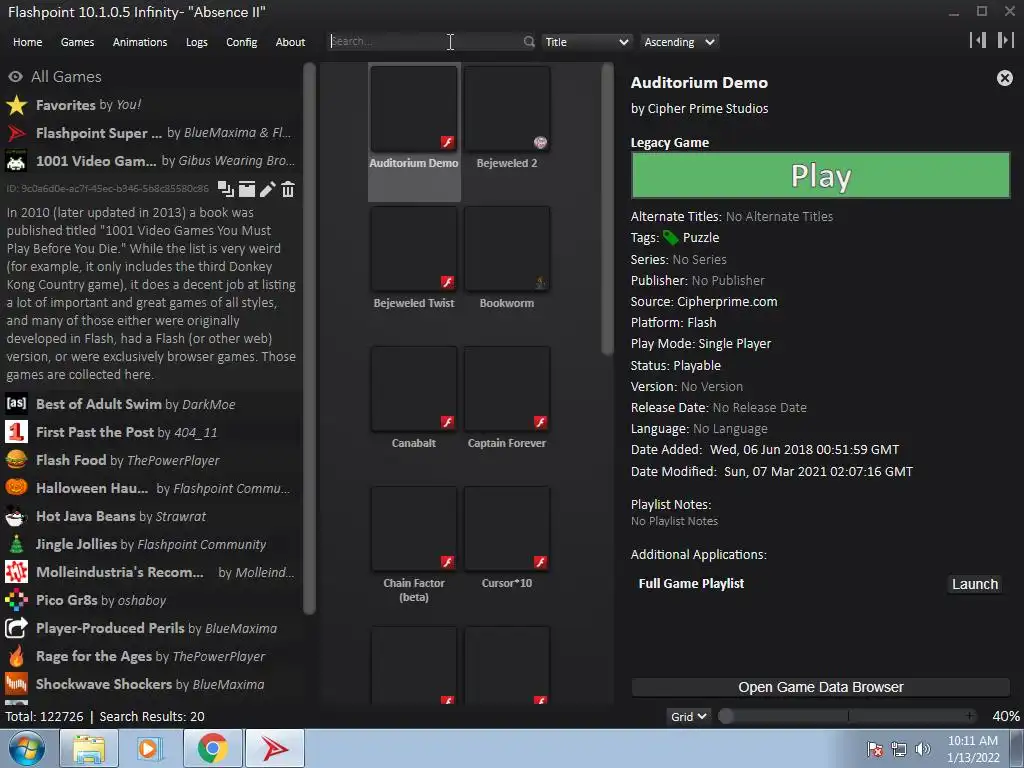Click the Action Center flag tray icon
This screenshot has width=1024, height=768.
[874, 749]
